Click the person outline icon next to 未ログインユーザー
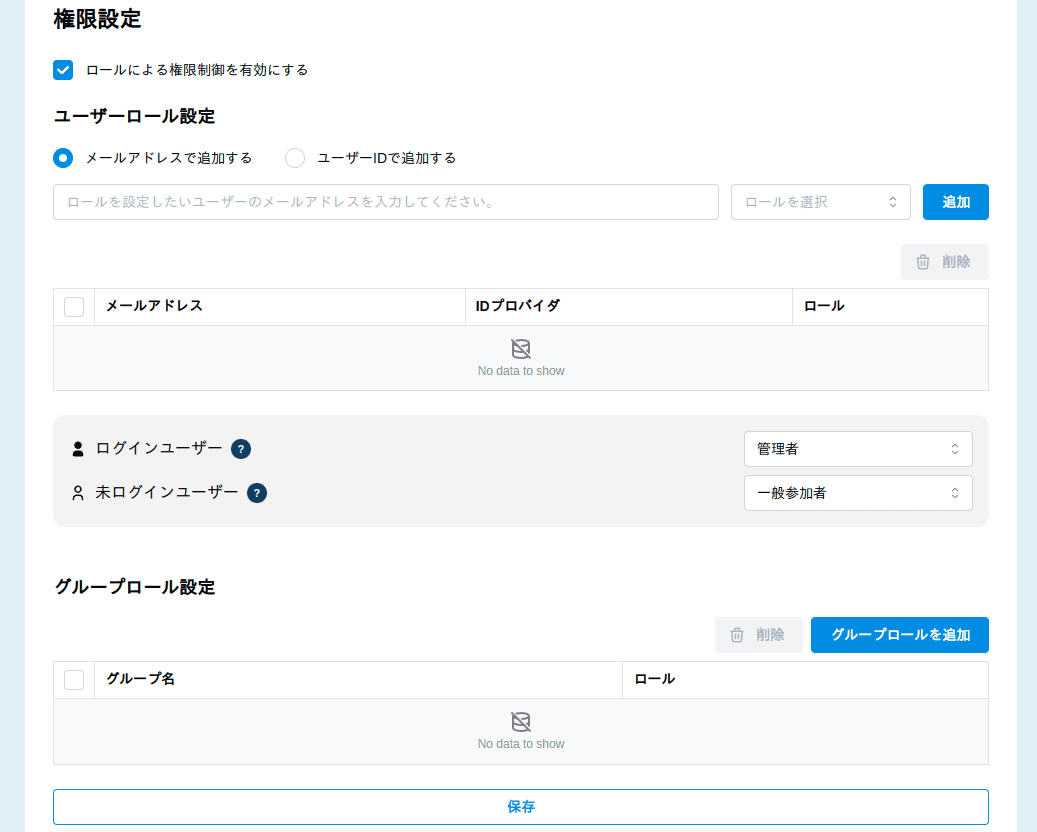 pyautogui.click(x=78, y=492)
